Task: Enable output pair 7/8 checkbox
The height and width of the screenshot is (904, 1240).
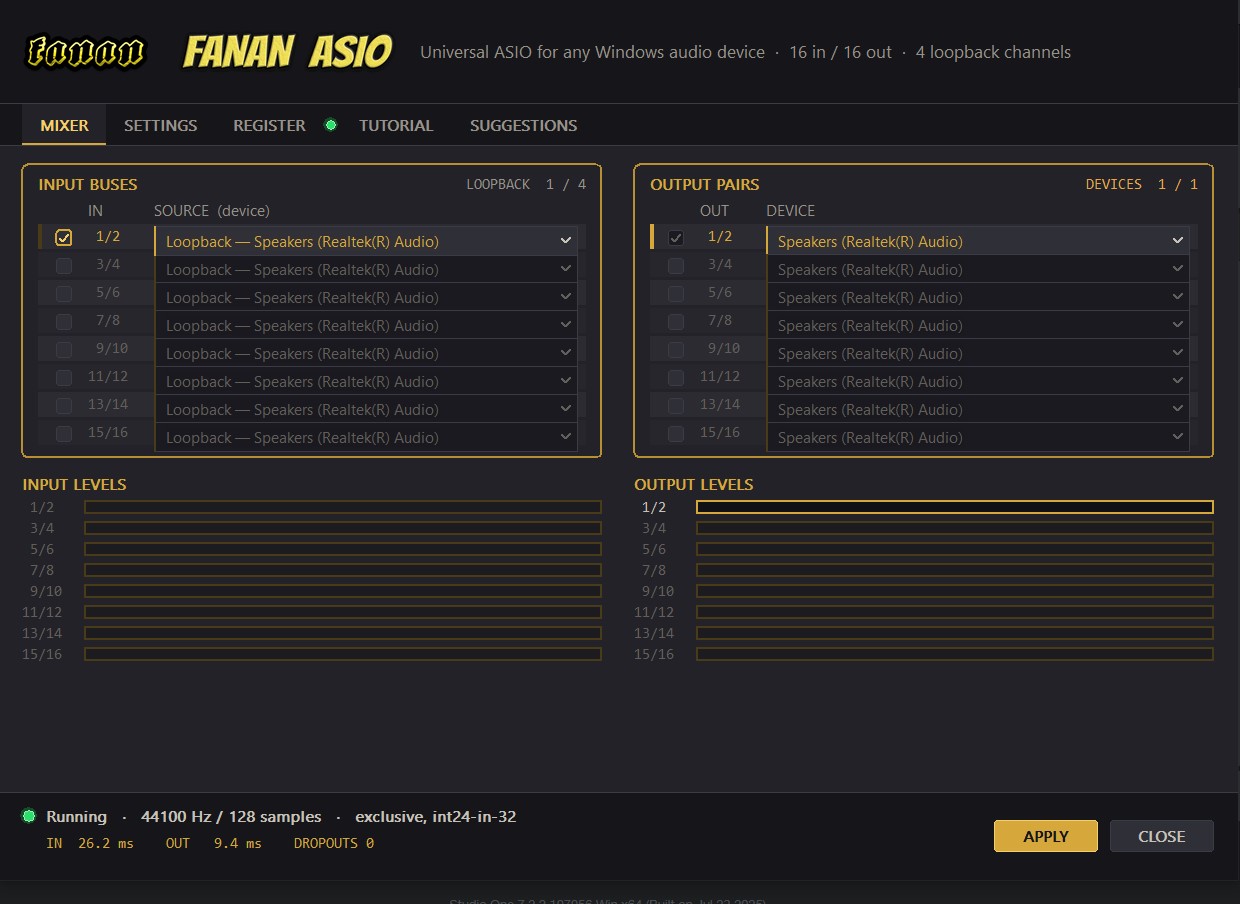Action: [x=676, y=322]
